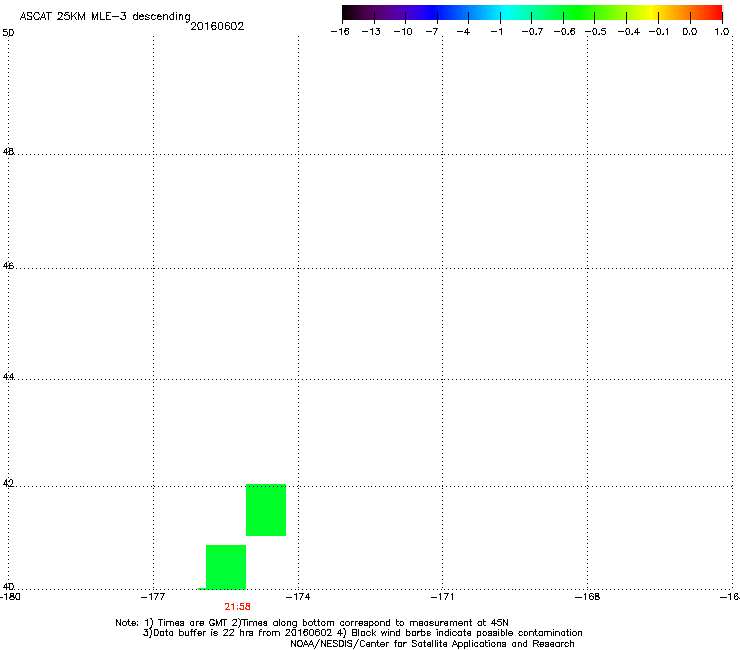
Task: Click the longitude label -171
Action: click(x=443, y=597)
